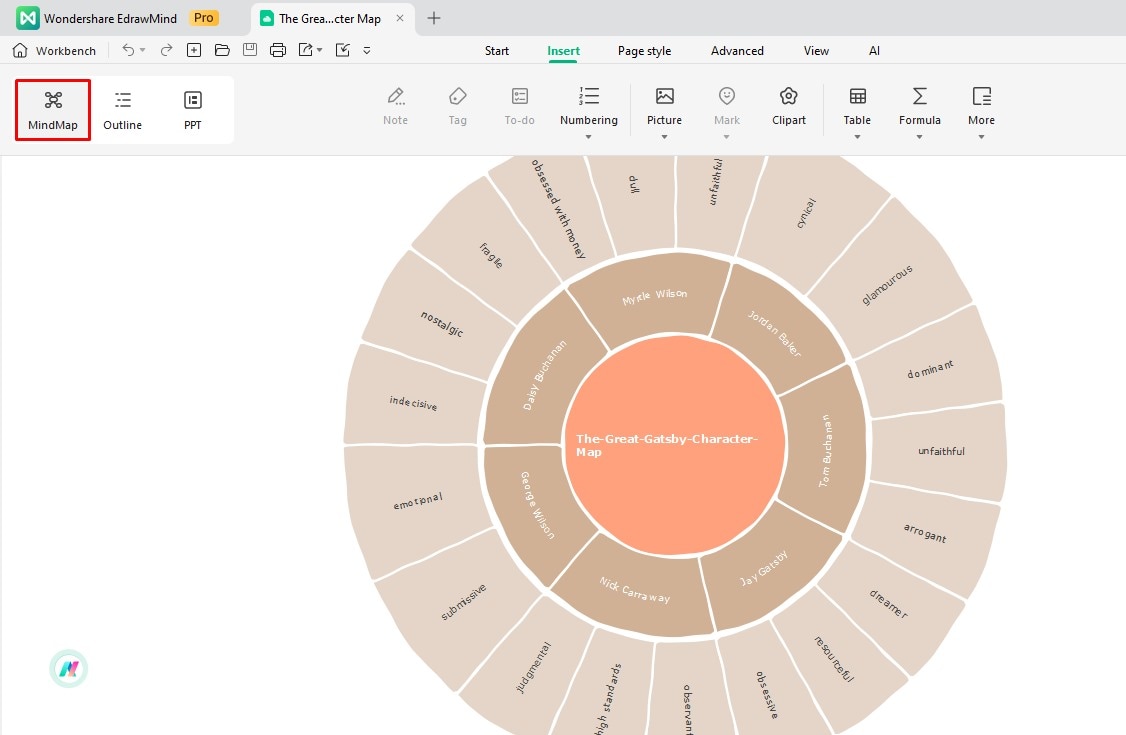The width and height of the screenshot is (1126, 735).
Task: Select the dreamer trait segment
Action: pos(889,603)
